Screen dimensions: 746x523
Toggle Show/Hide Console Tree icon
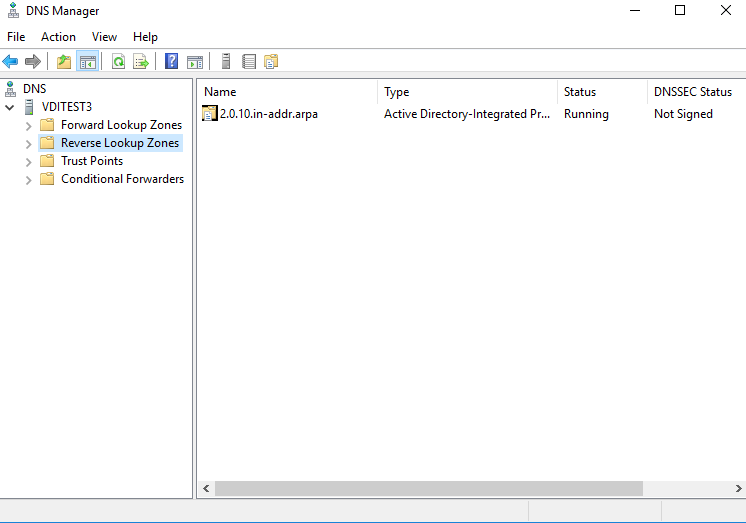(88, 61)
